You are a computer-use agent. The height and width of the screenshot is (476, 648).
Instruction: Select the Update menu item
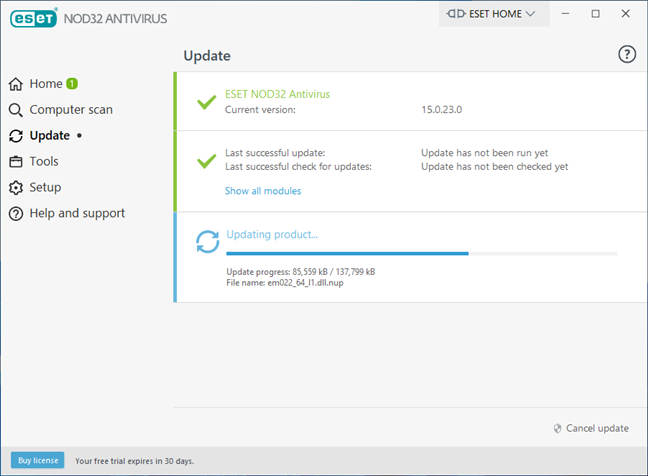tap(50, 136)
